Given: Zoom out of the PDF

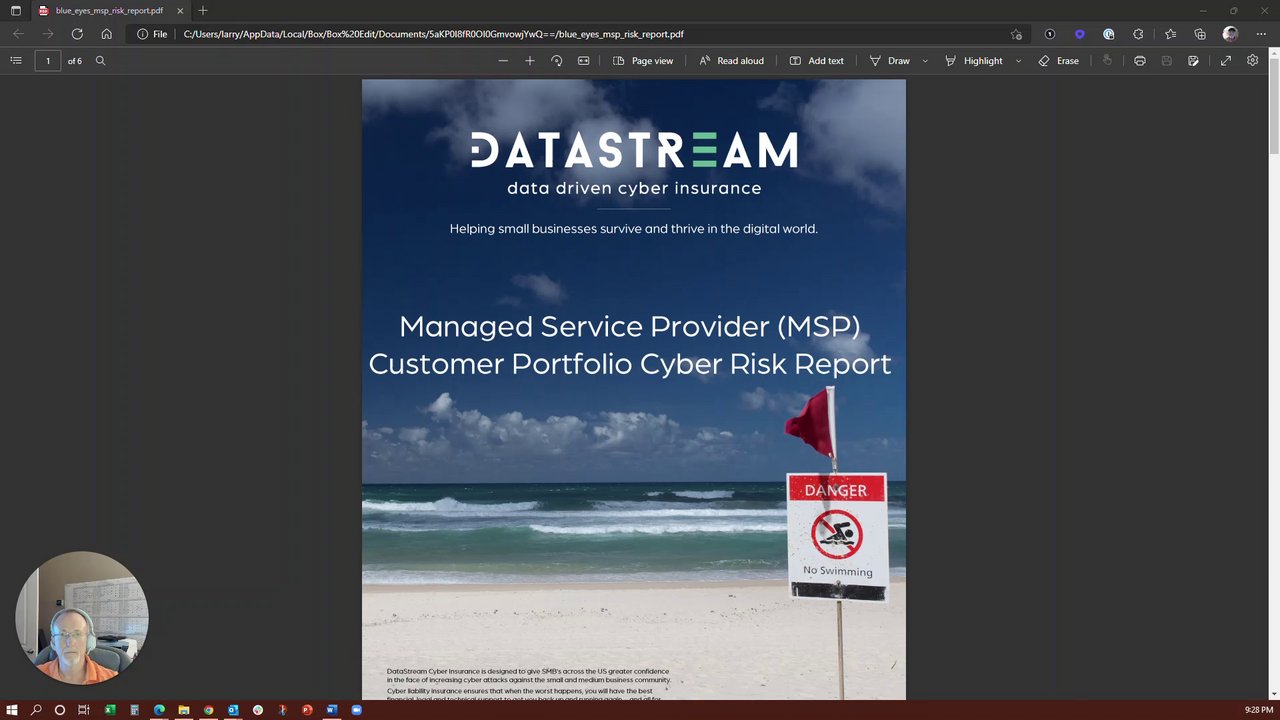Looking at the screenshot, I should coord(503,61).
